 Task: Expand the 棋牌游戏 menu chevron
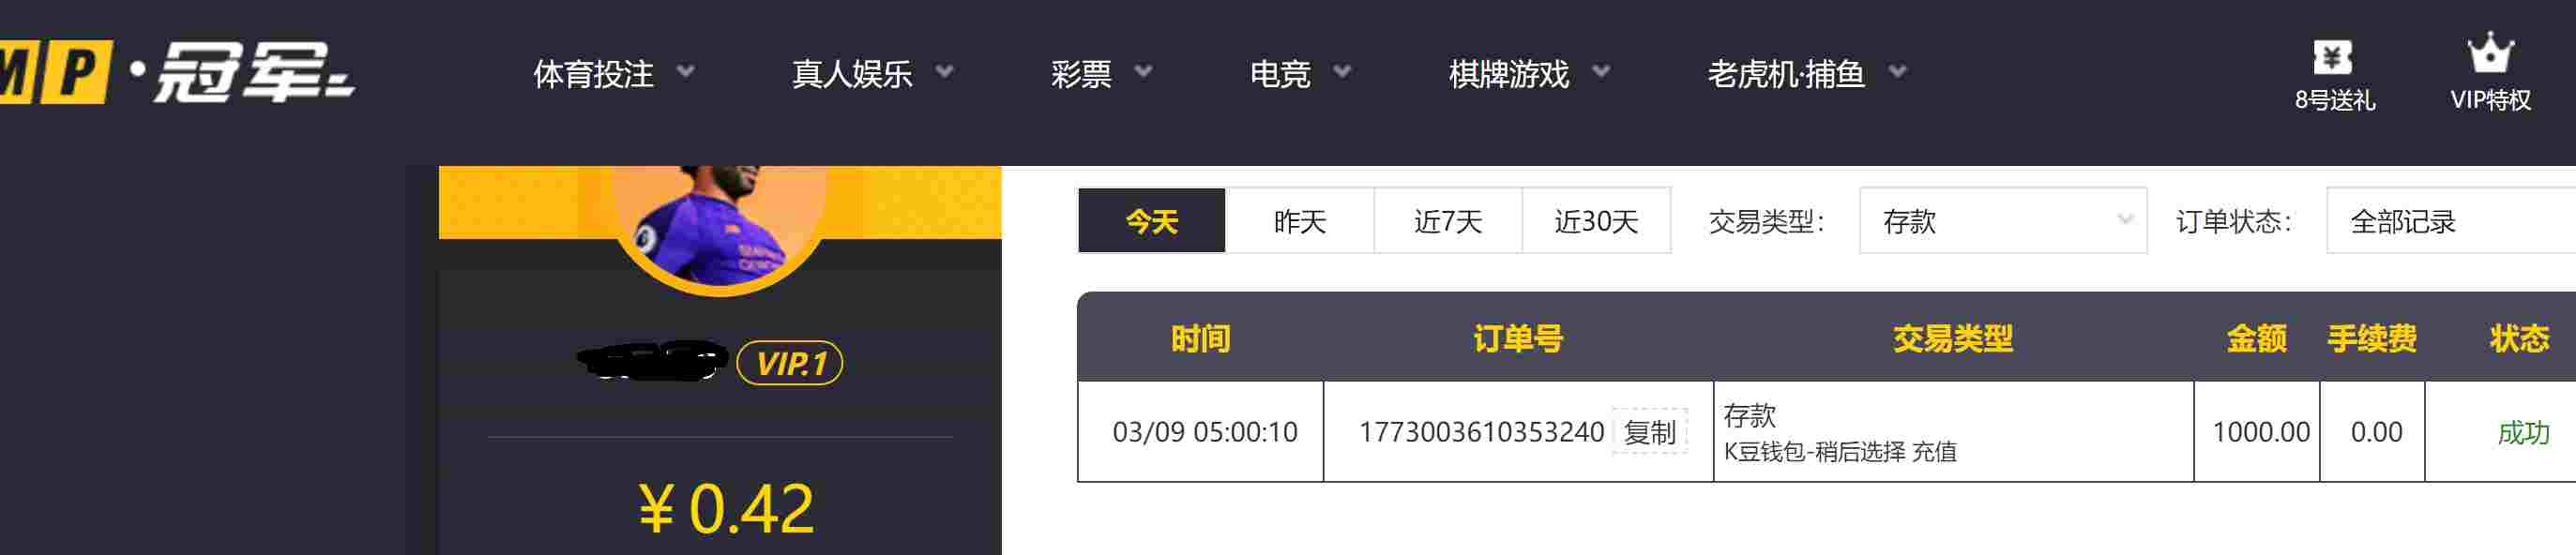pos(1601,72)
